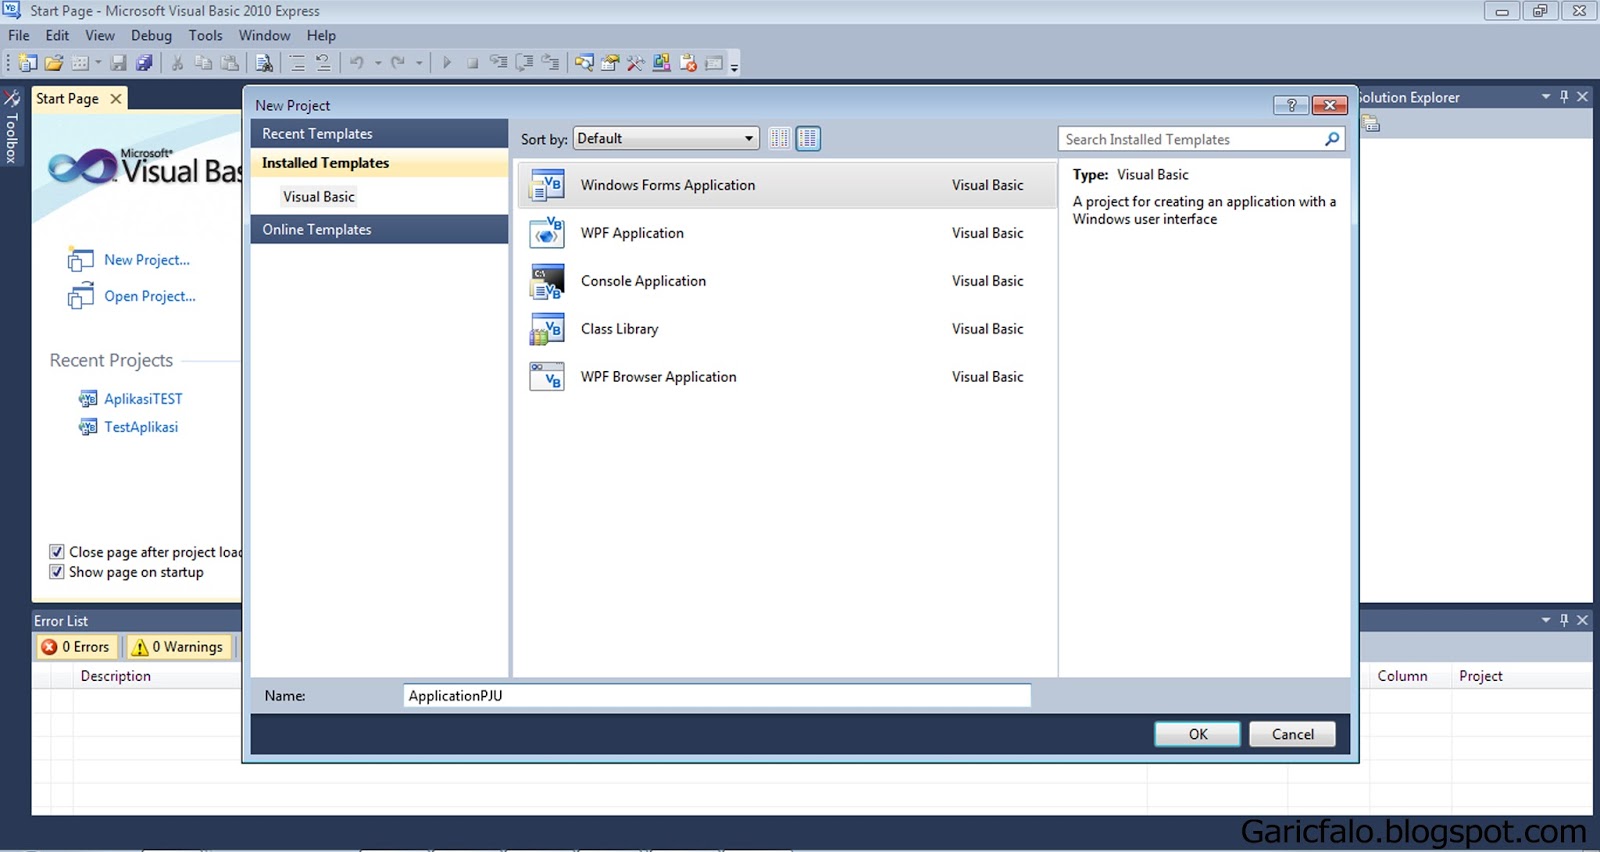The image size is (1600, 852).
Task: Open the File menu
Action: coord(19,35)
